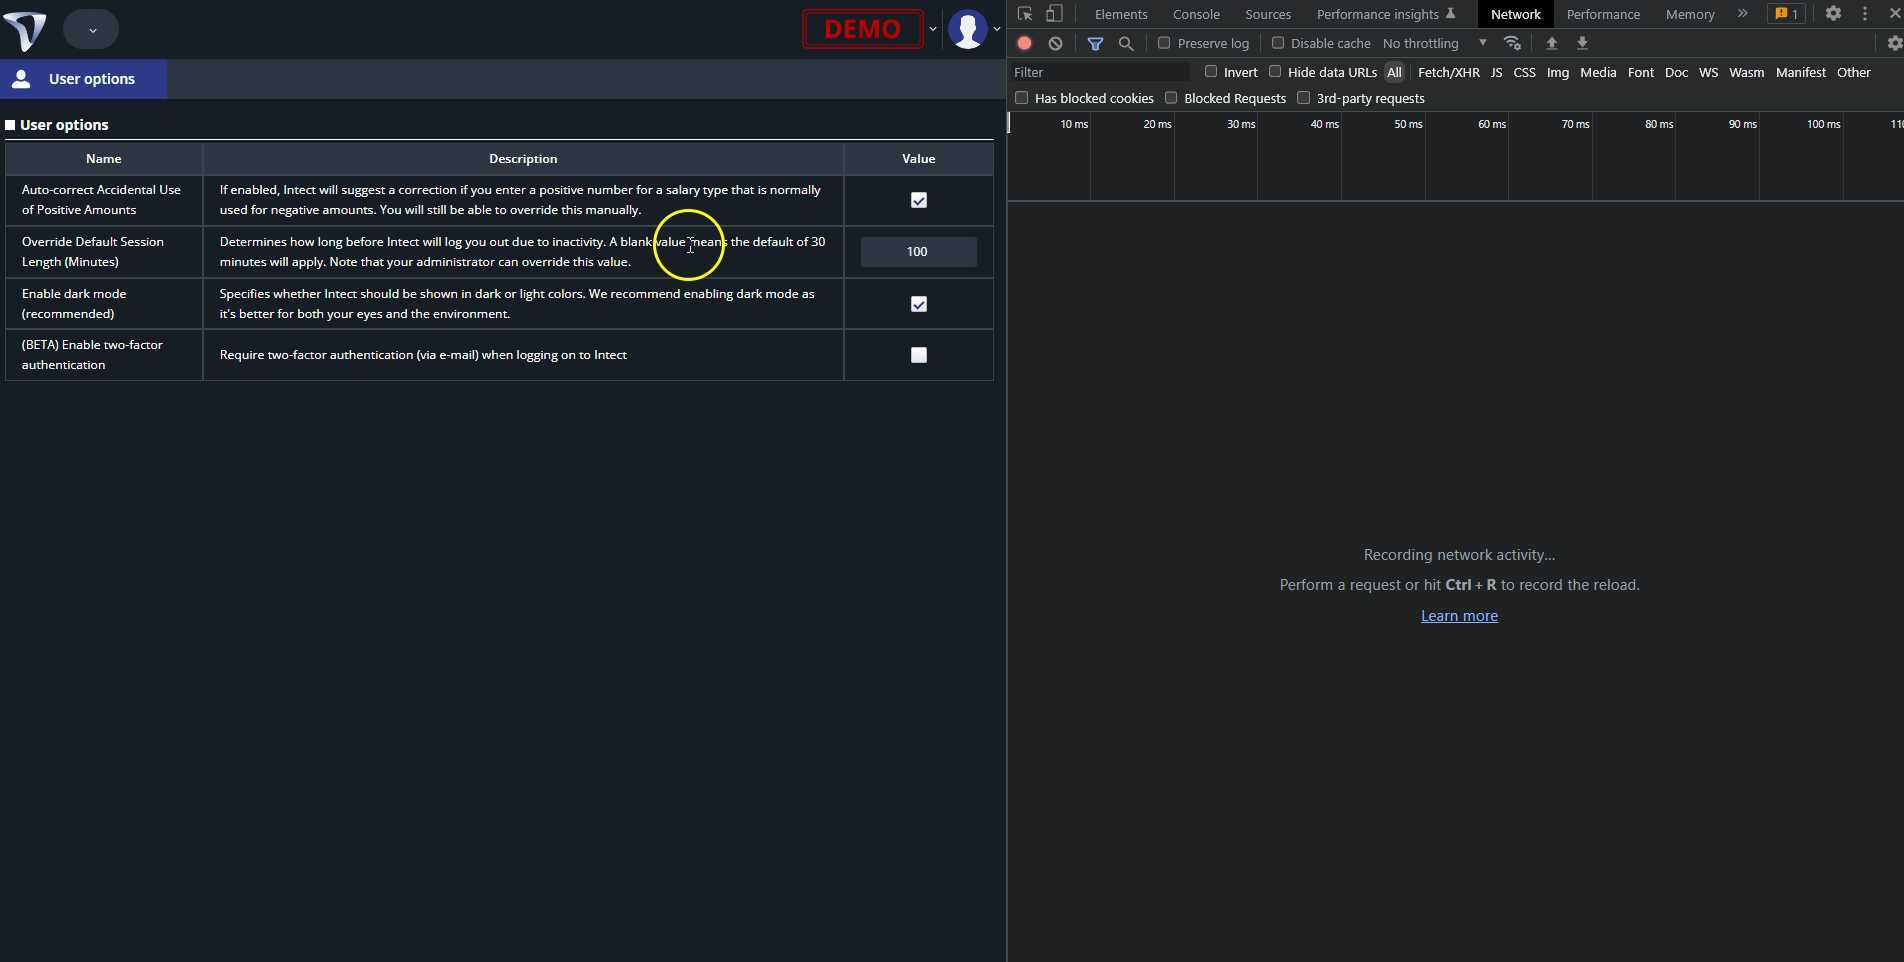The width and height of the screenshot is (1904, 962).
Task: Click the Learn more link
Action: pyautogui.click(x=1458, y=616)
